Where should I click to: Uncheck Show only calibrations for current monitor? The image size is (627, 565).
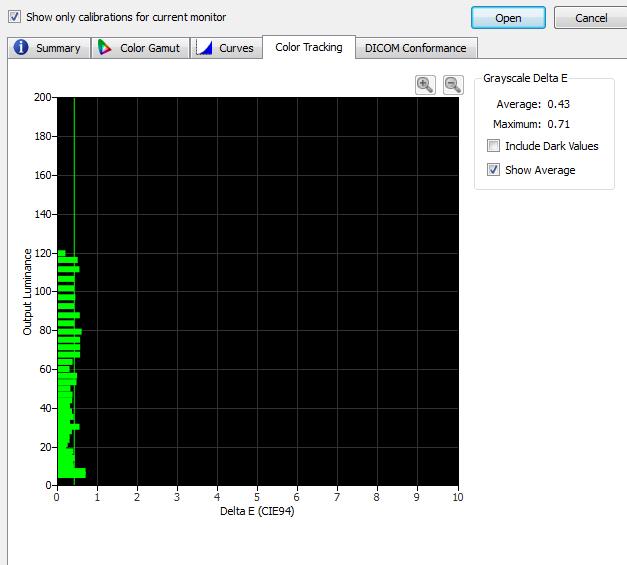(x=15, y=17)
